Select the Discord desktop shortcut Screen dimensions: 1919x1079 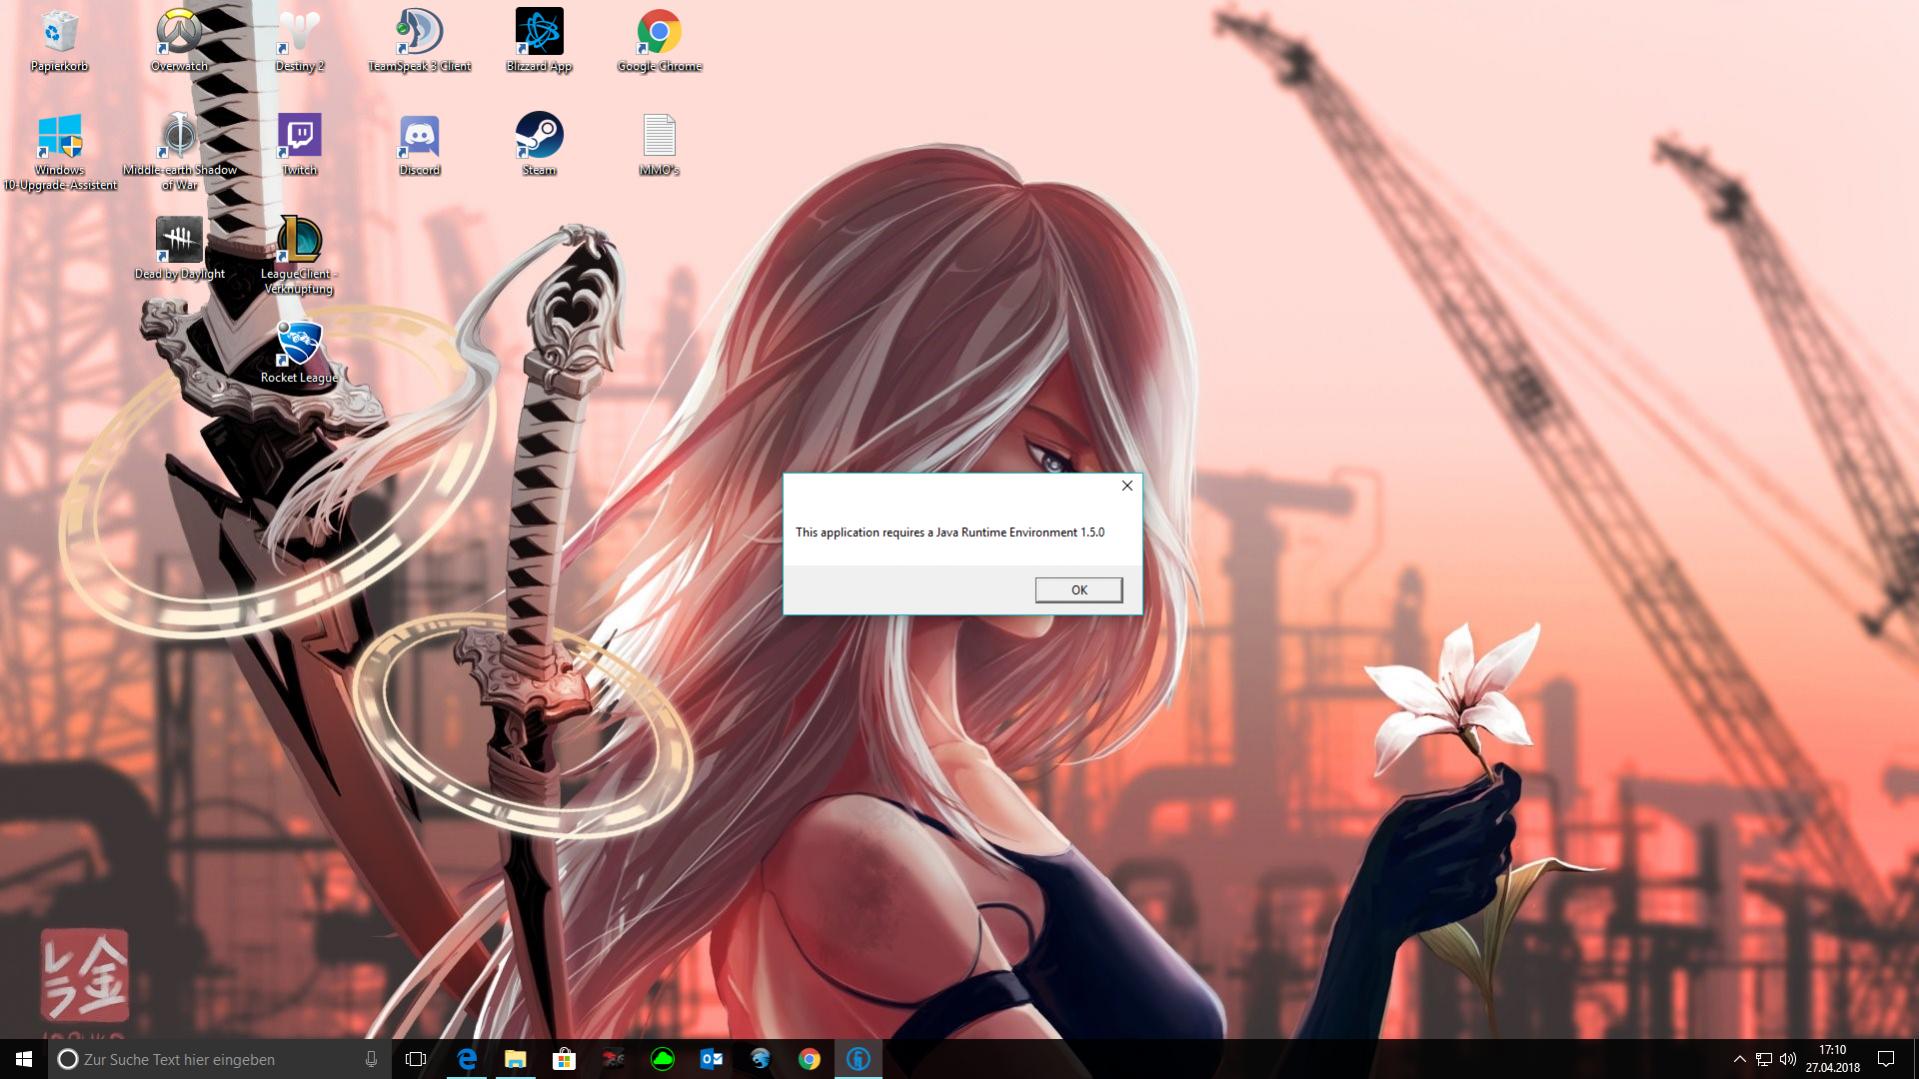[x=419, y=145]
